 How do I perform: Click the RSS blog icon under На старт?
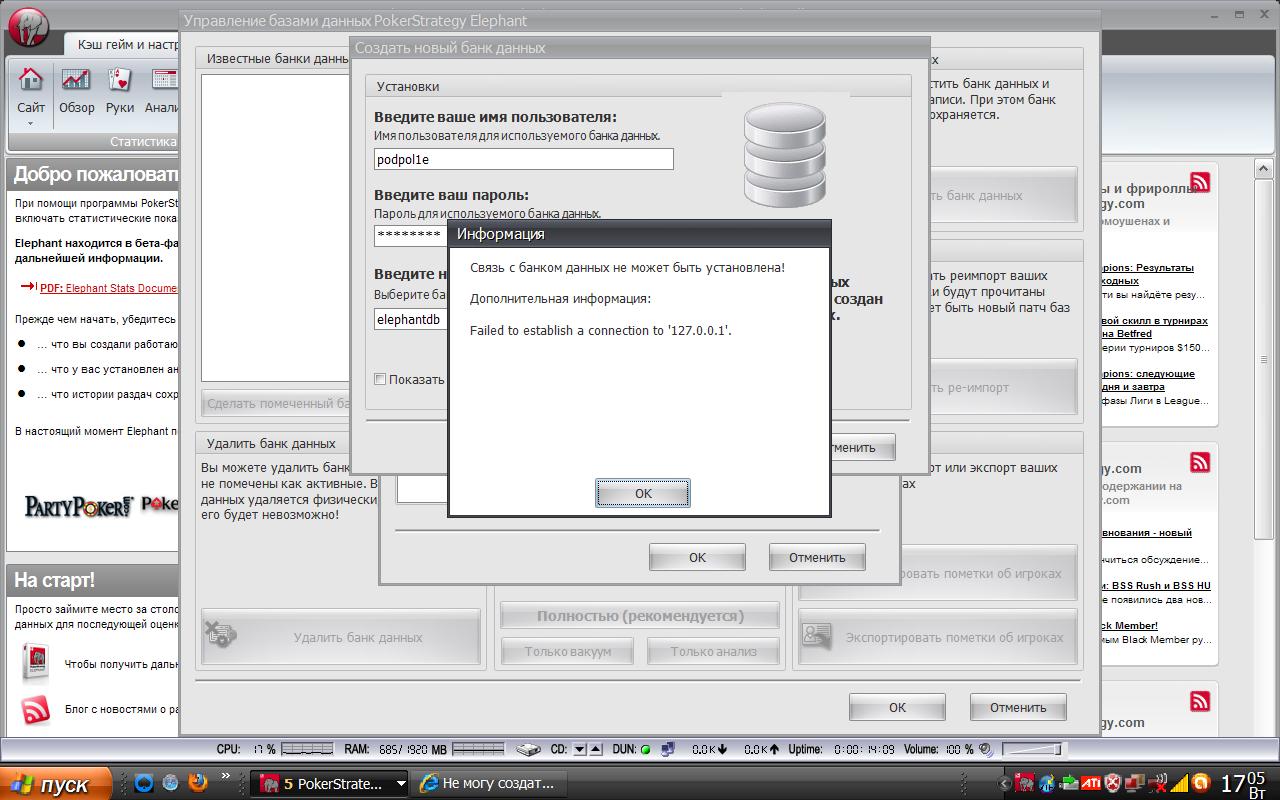click(36, 709)
